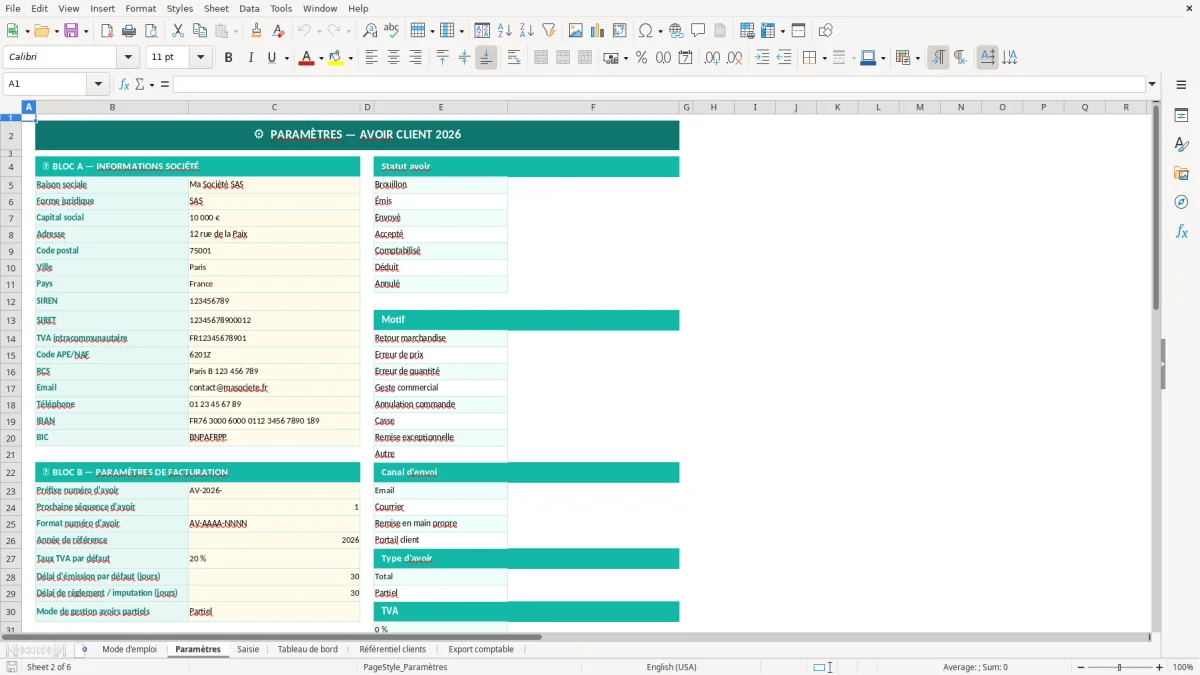Image resolution: width=1200 pixels, height=675 pixels.
Task: Run the Spelling check icon
Action: tap(391, 31)
